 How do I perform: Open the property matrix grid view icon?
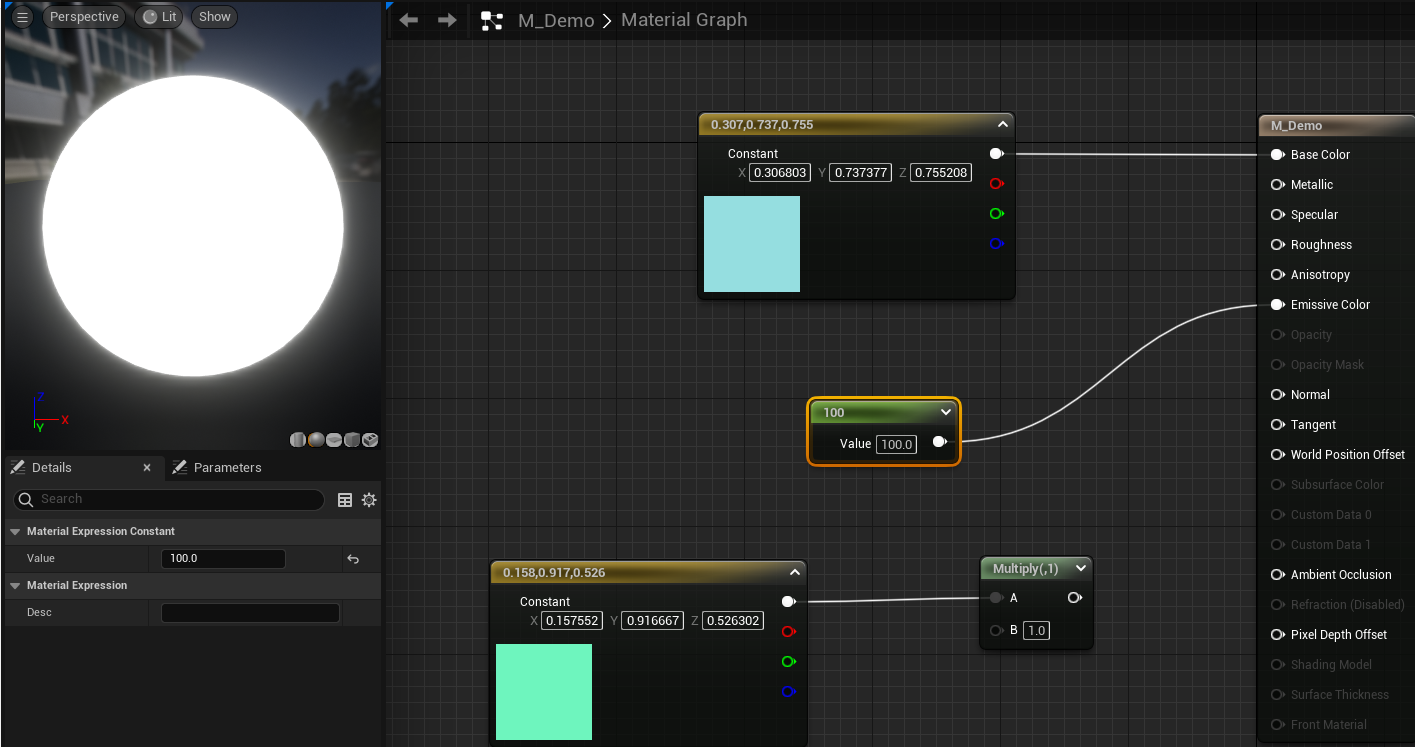tap(345, 500)
